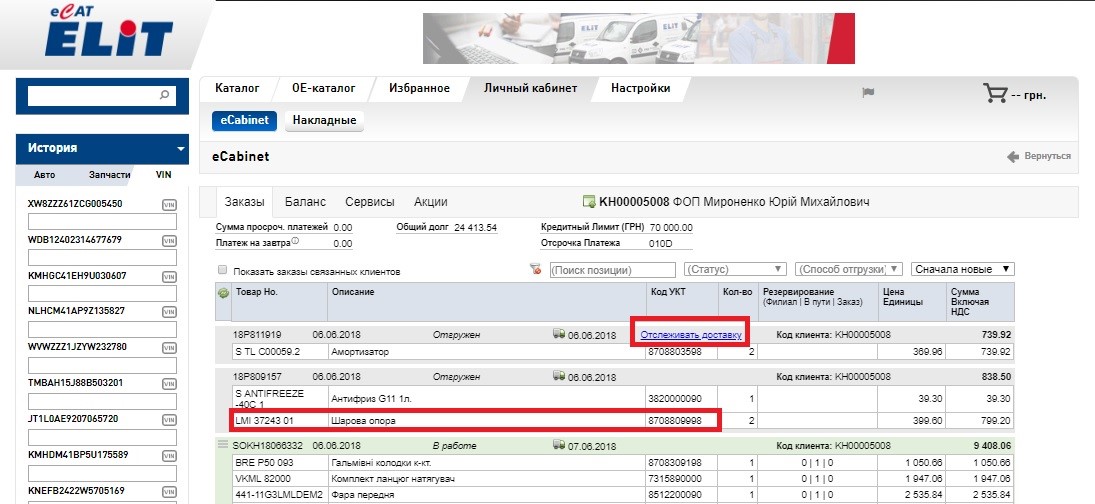Switch to the Баланс tab
1095x504 pixels.
305,202
